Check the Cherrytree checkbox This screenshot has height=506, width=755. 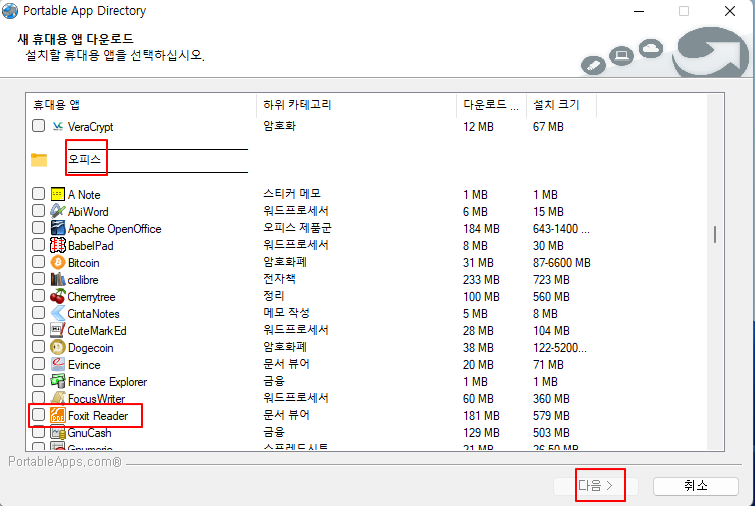[x=39, y=296]
